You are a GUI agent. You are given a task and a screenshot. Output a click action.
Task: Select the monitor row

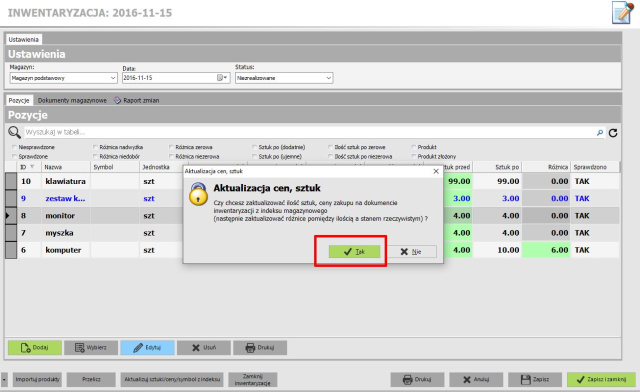click(312, 216)
